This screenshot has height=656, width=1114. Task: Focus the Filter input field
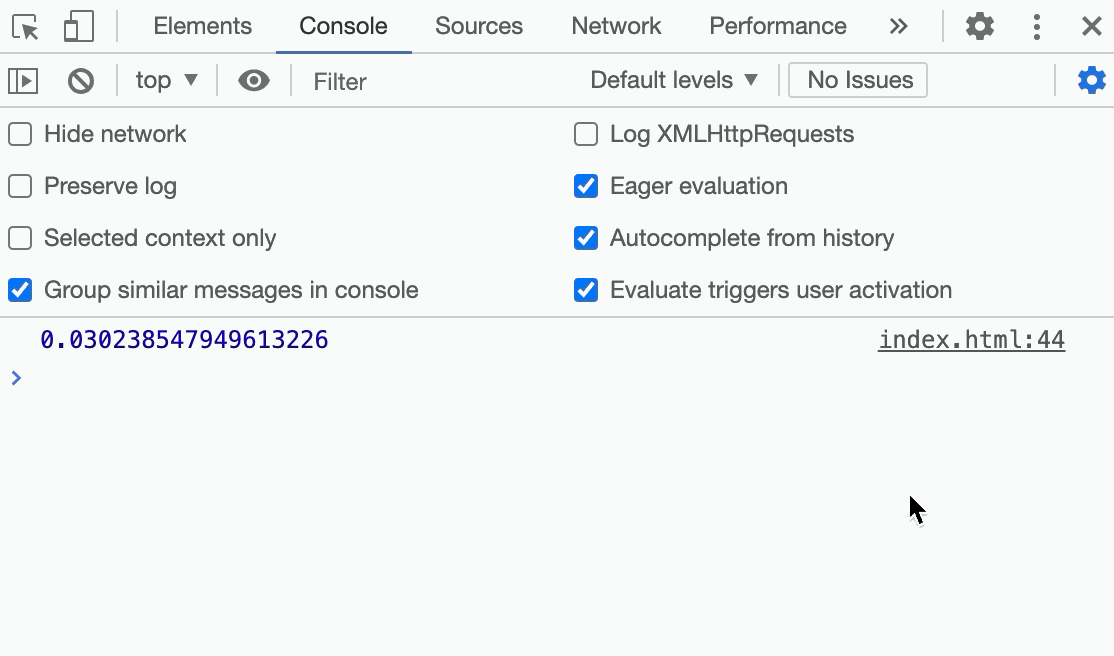click(x=440, y=81)
